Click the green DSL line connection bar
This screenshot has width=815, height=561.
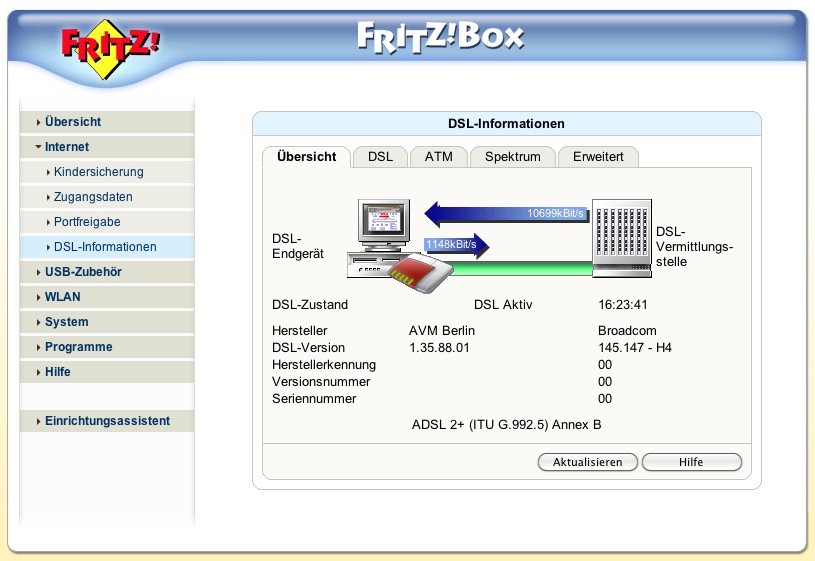522,268
